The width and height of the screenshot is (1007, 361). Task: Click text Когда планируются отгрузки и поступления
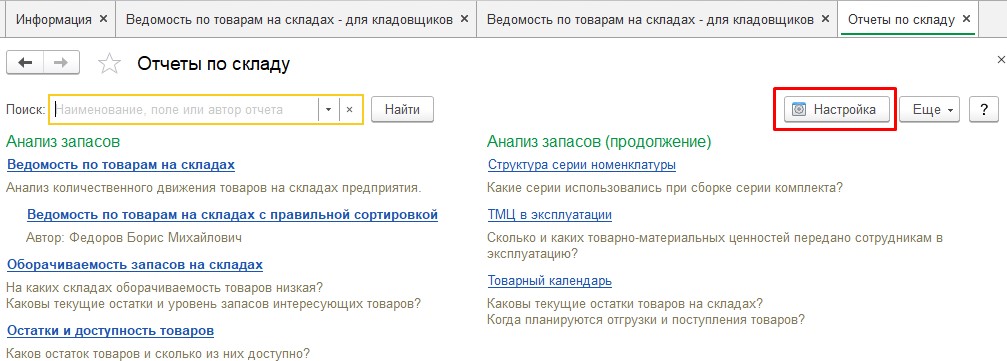(x=646, y=319)
